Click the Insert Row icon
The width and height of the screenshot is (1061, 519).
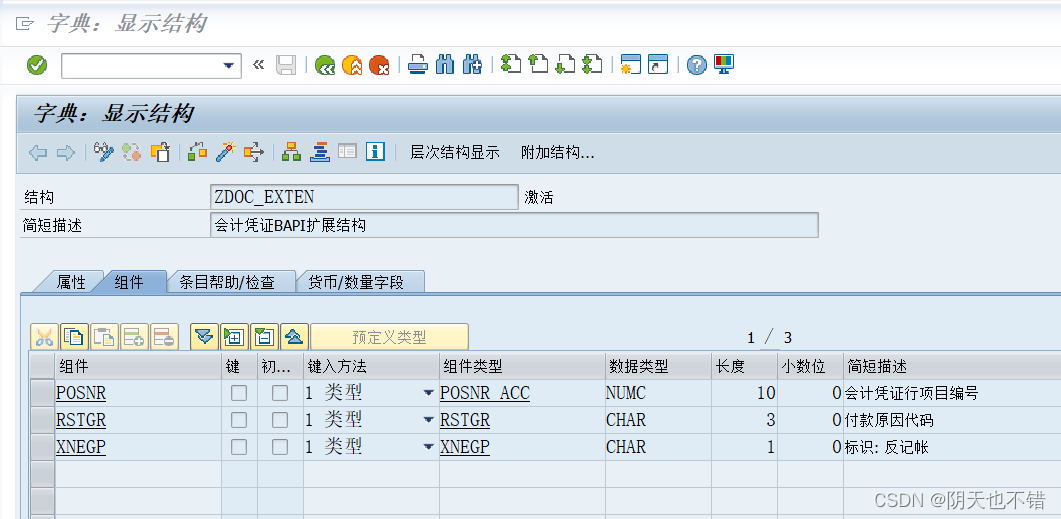[134, 336]
